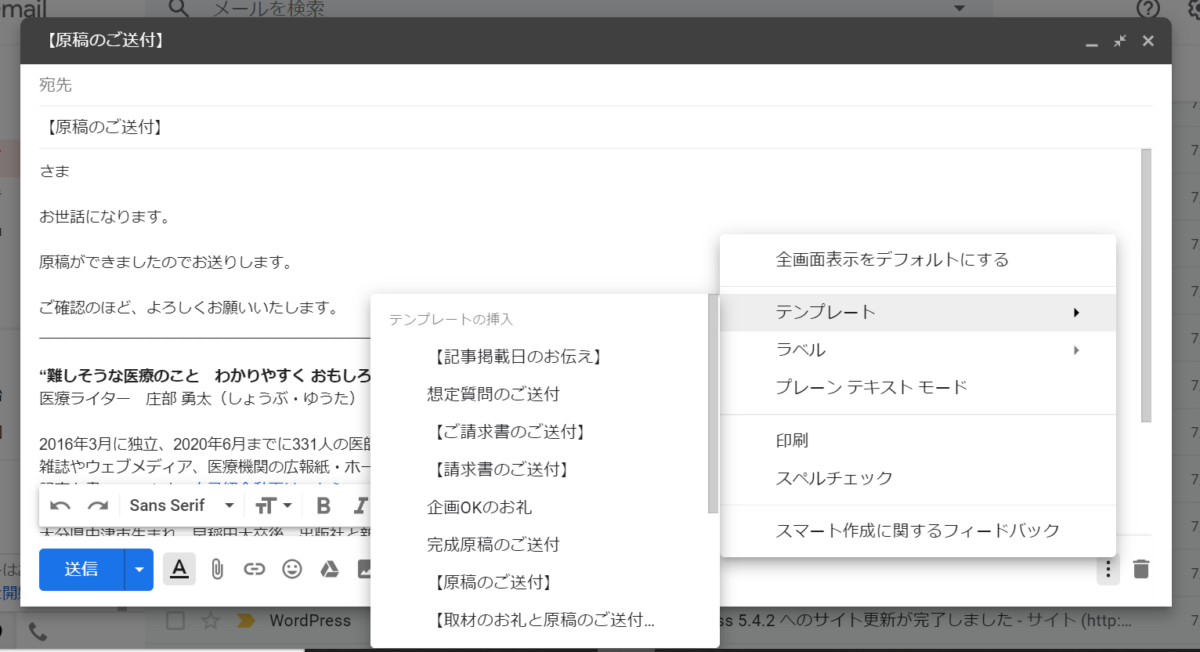1200x652 pixels.
Task: Expand the ラベル submenu
Action: click(x=918, y=350)
